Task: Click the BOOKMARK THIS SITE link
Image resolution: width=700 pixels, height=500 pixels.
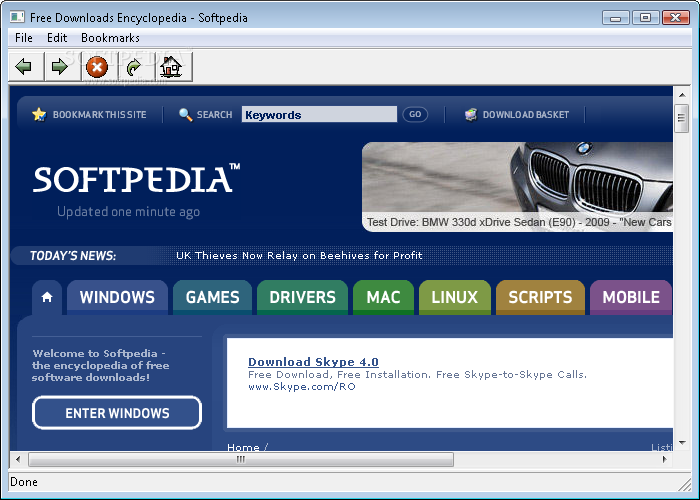Action: pos(100,115)
